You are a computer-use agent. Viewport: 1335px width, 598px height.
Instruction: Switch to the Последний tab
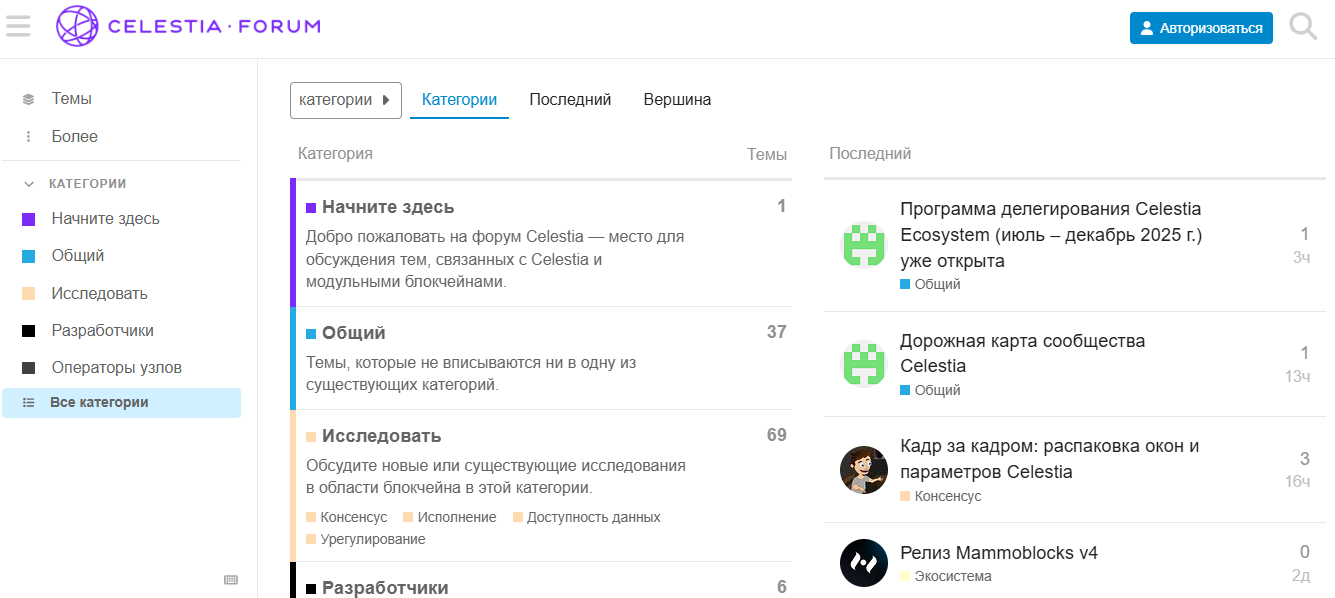[x=570, y=100]
